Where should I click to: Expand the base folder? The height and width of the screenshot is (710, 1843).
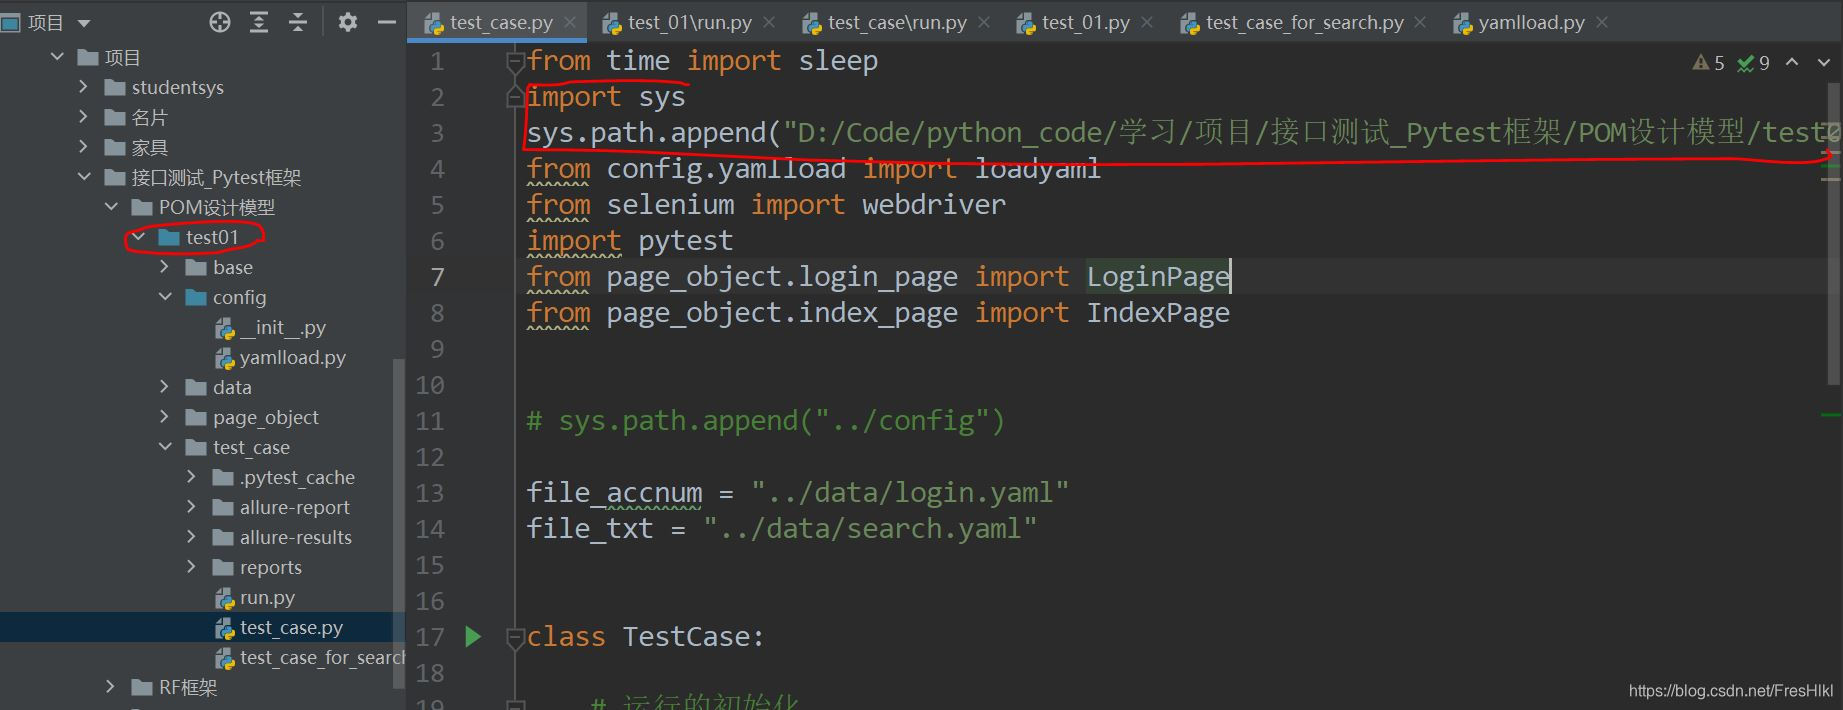(165, 267)
